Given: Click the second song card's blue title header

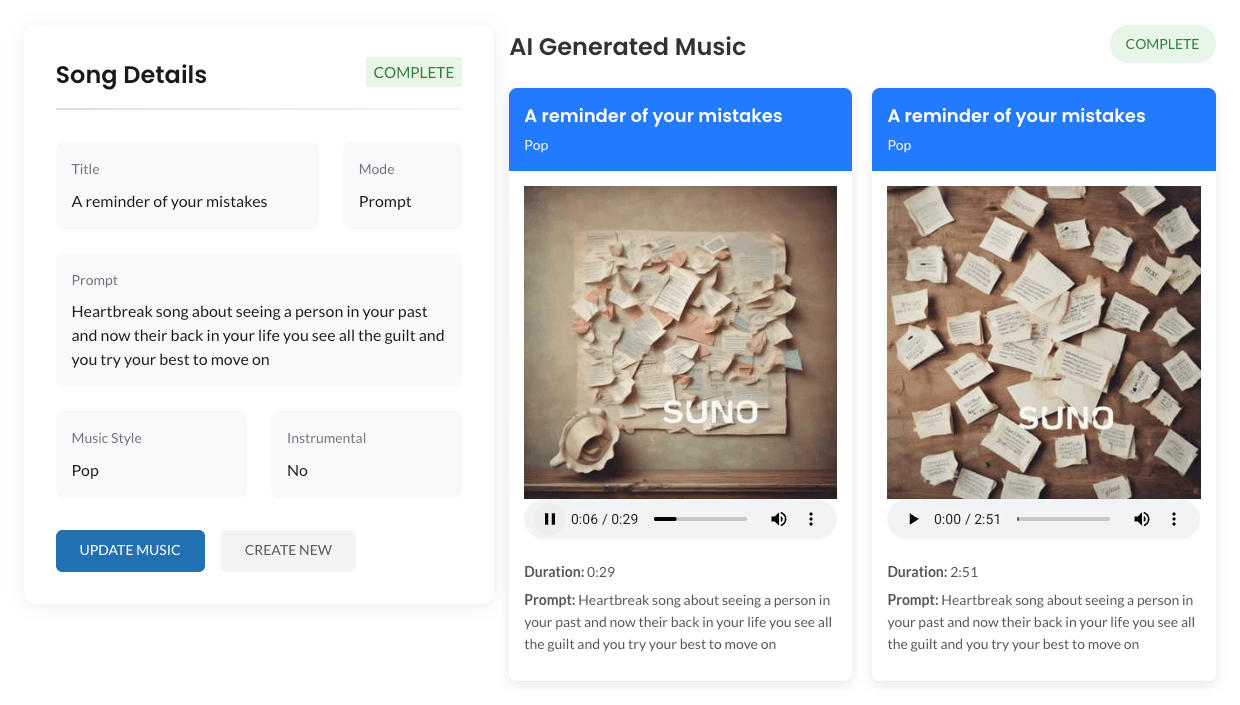Looking at the screenshot, I should [1043, 129].
